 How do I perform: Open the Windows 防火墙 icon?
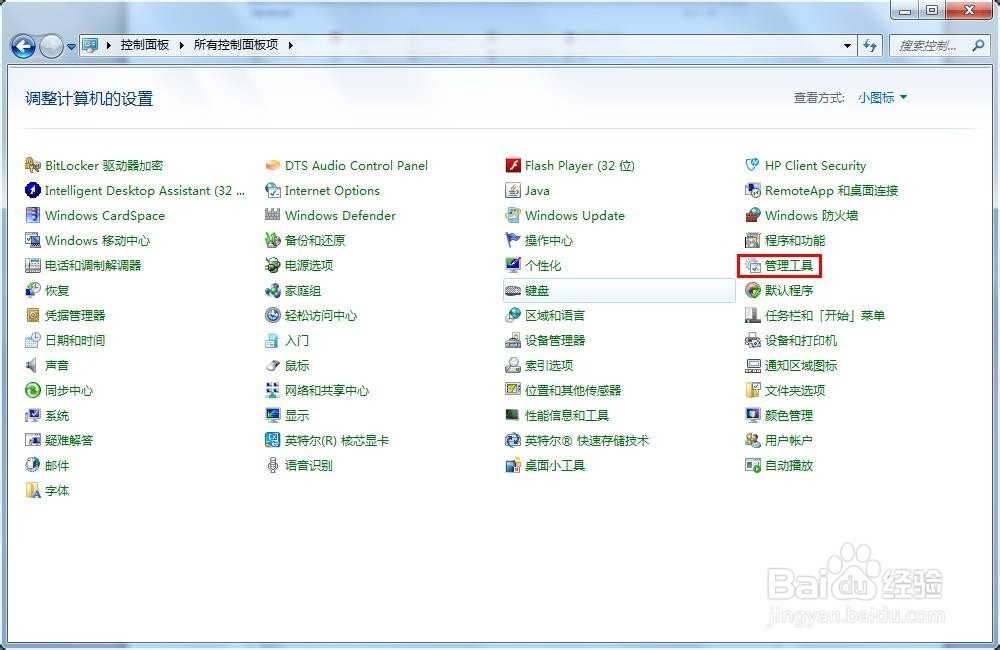coord(753,215)
